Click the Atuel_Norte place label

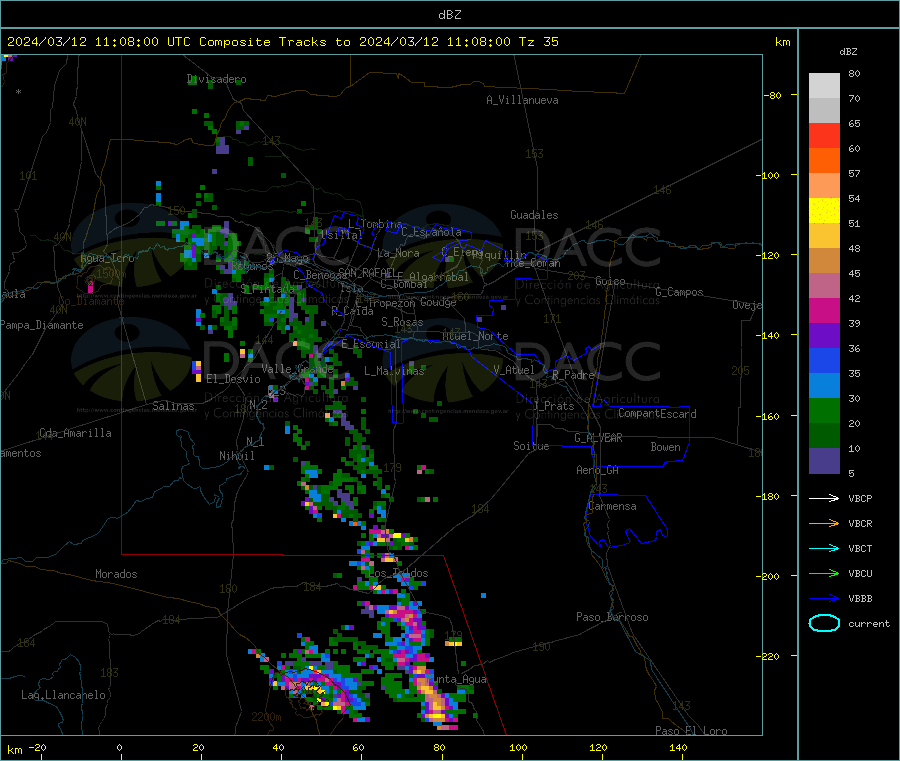475,336
